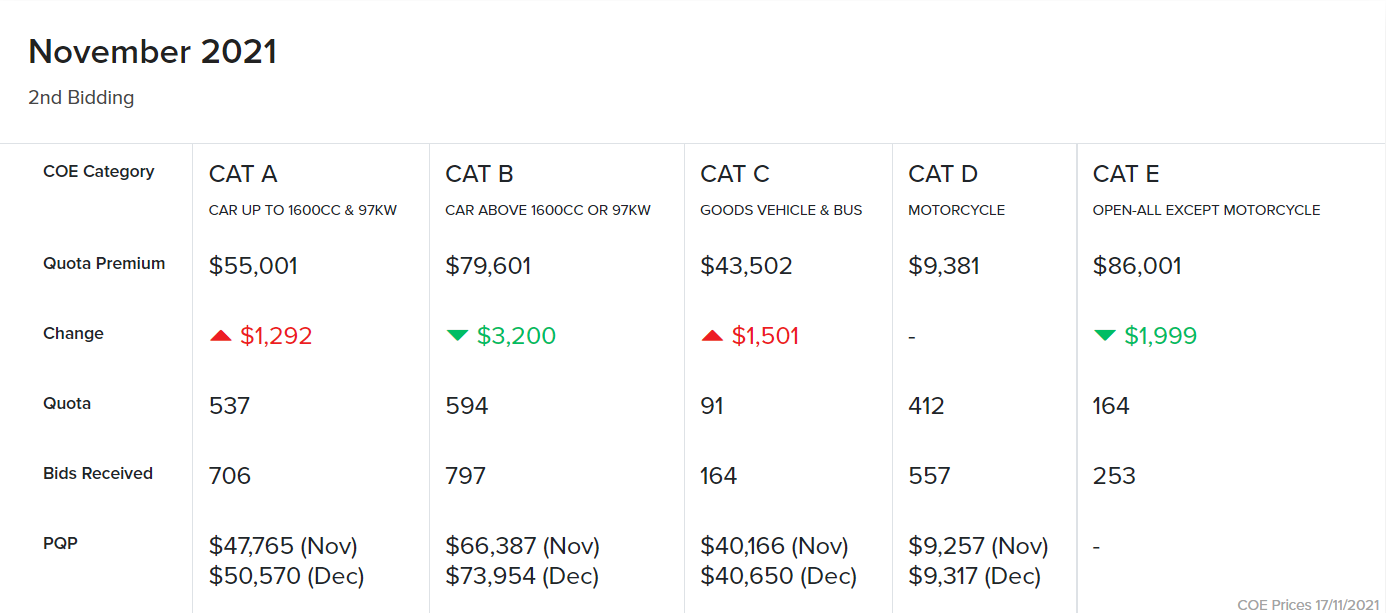This screenshot has width=1386, height=613.
Task: Select CAT E premium value $86,001
Action: (1137, 266)
